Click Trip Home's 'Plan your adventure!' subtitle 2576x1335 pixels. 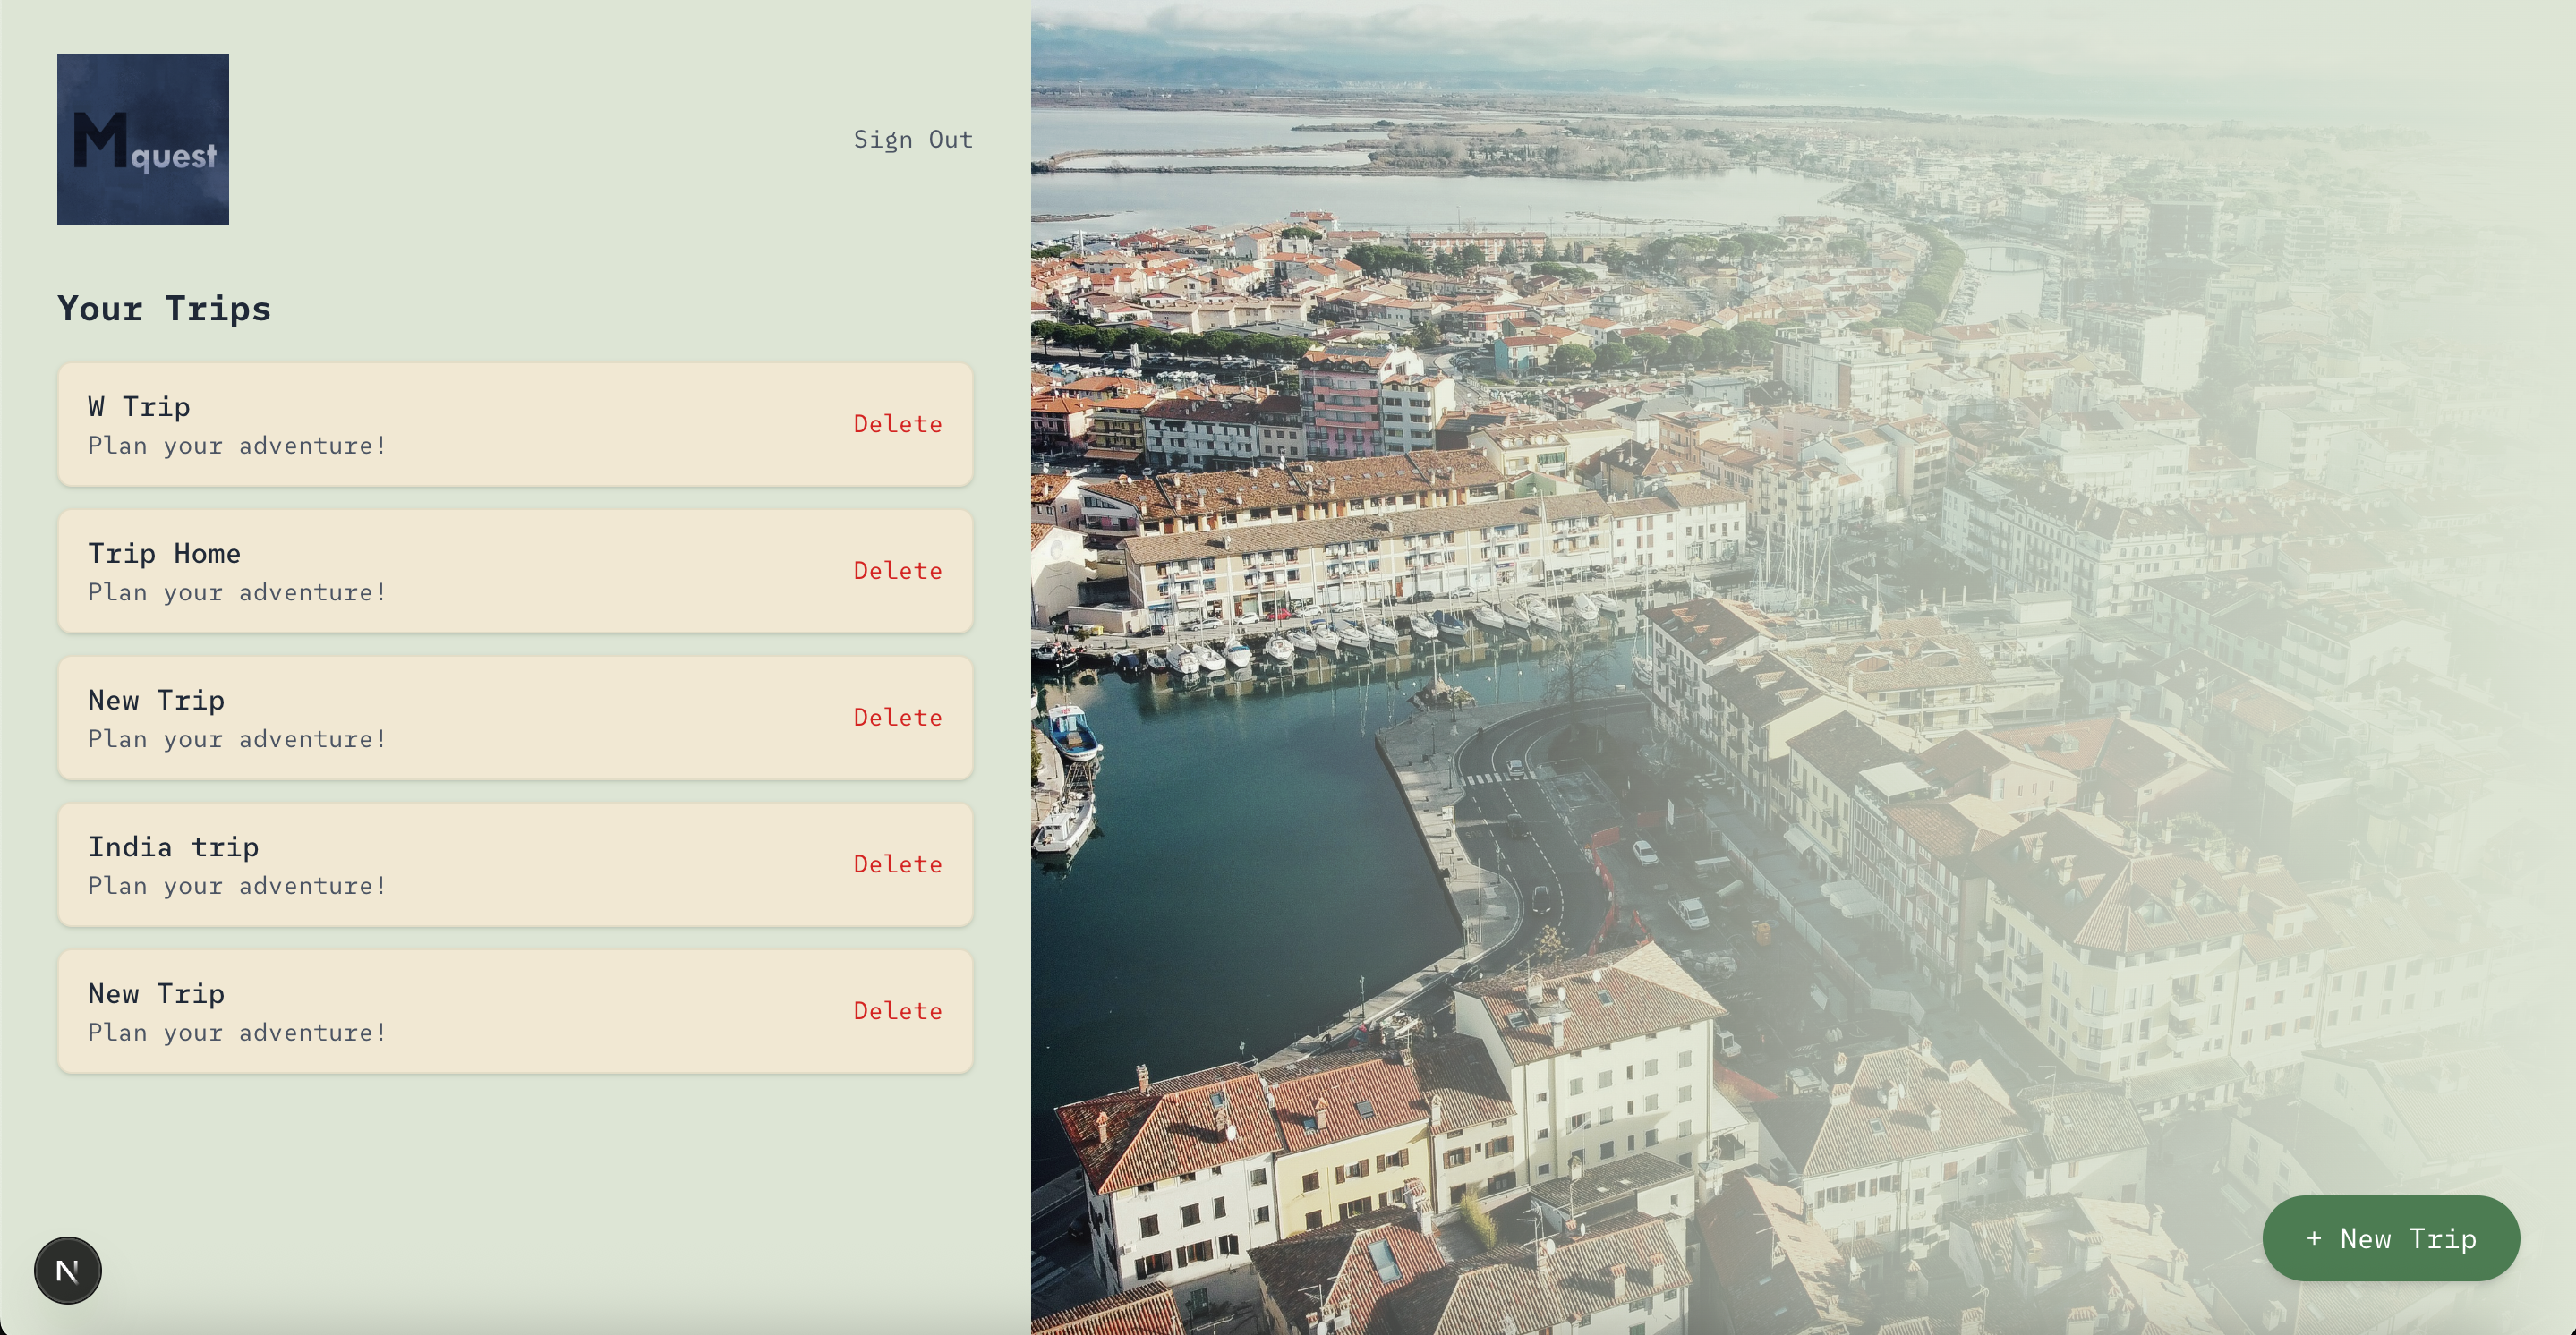click(237, 592)
